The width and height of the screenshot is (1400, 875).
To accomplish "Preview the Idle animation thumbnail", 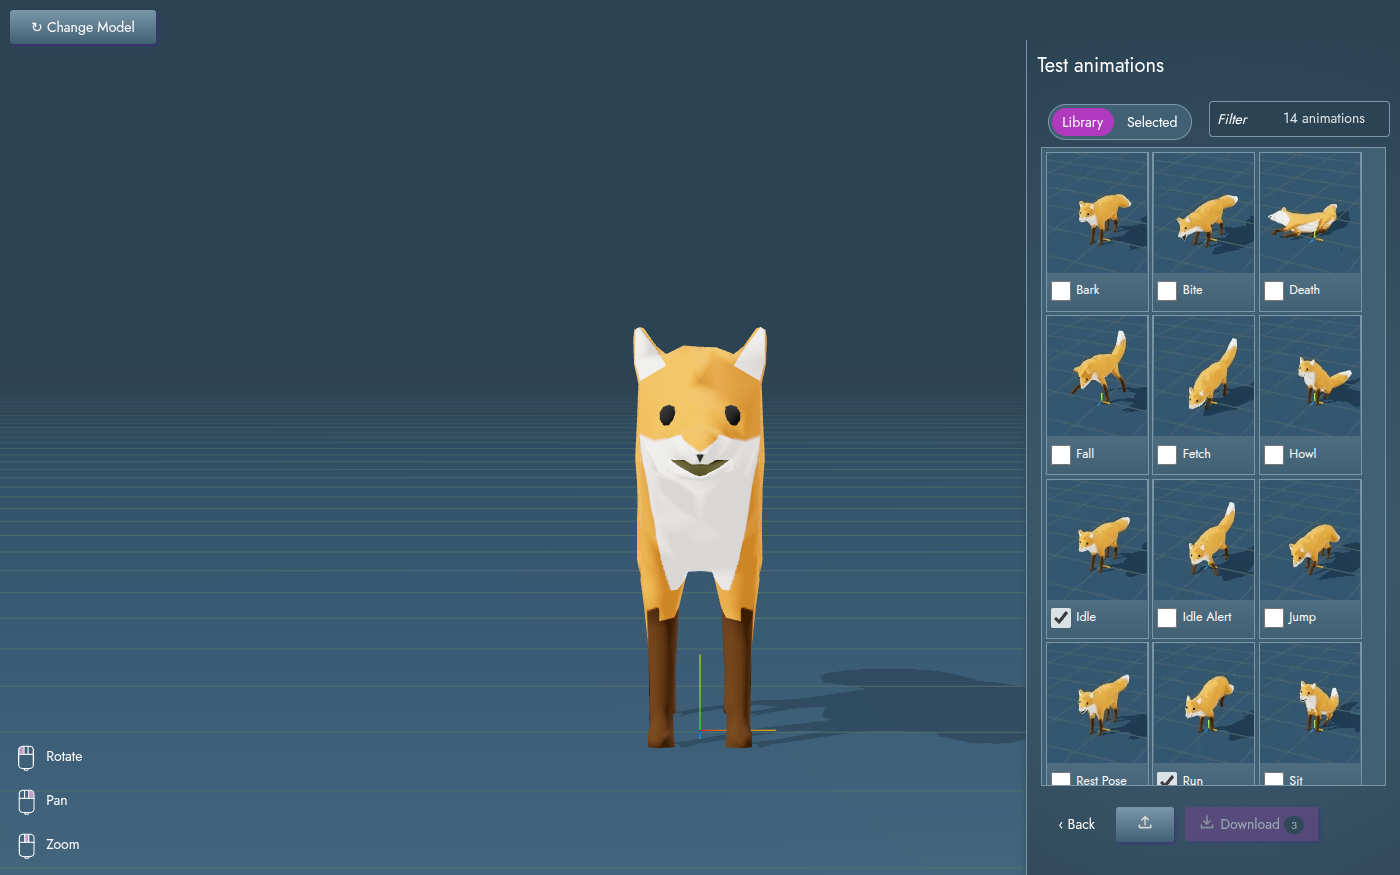I will (1097, 540).
